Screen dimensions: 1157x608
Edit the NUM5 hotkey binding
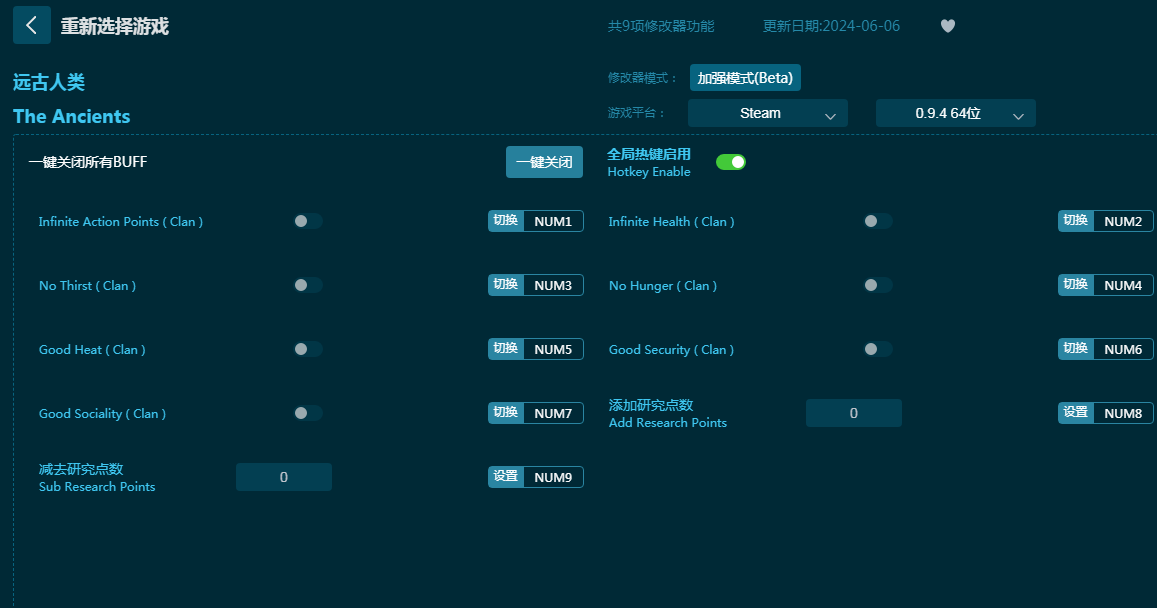(553, 350)
